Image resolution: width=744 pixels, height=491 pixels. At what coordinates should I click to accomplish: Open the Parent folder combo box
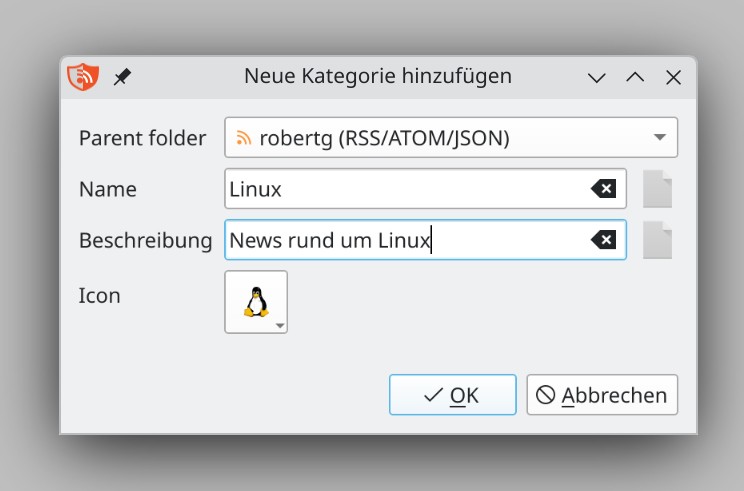pyautogui.click(x=451, y=138)
